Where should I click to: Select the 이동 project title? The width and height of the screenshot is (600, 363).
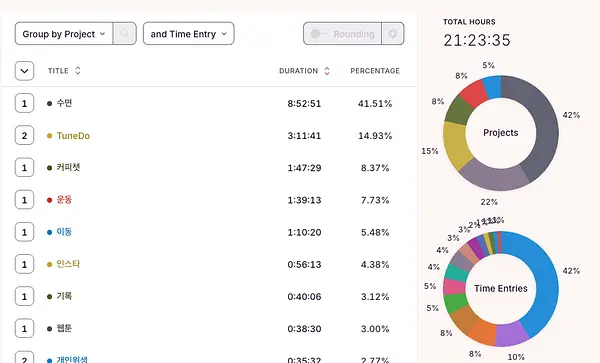point(64,232)
